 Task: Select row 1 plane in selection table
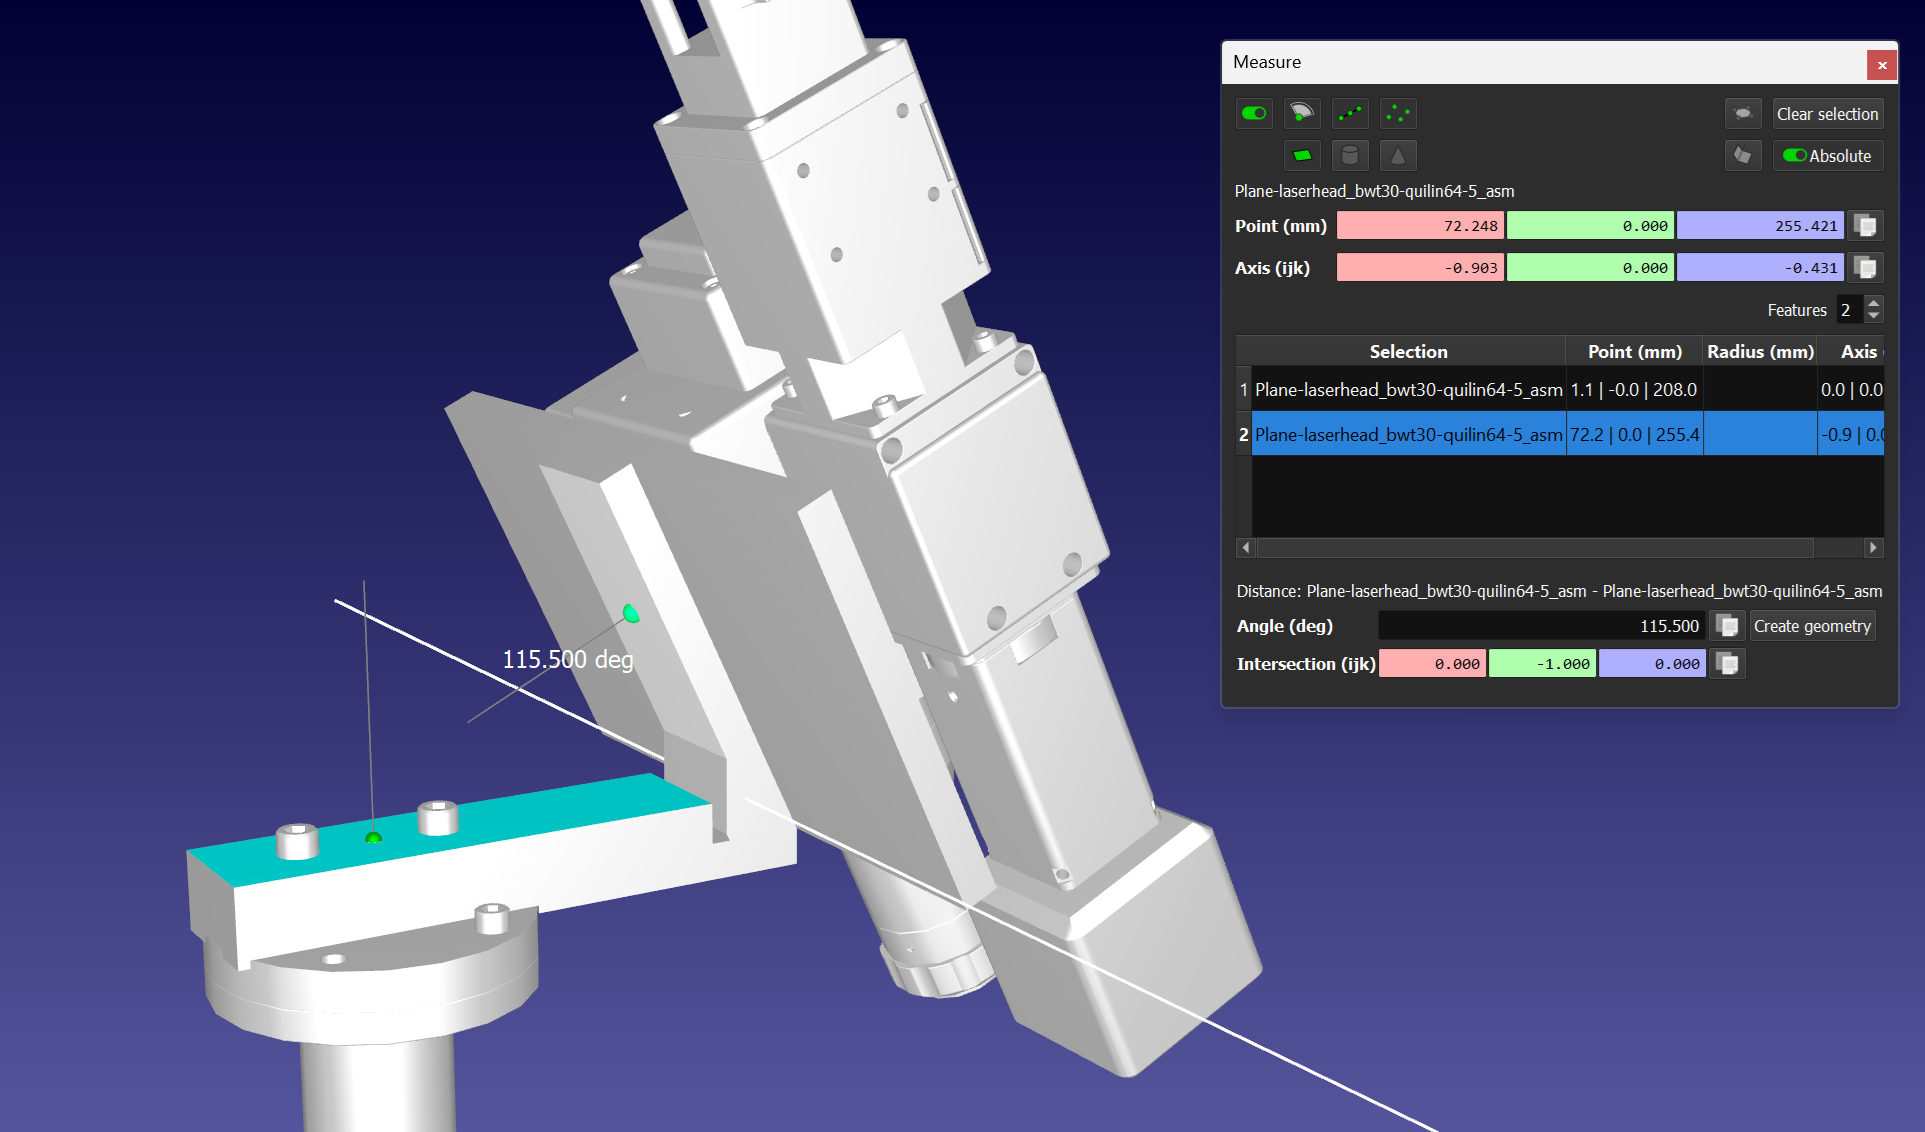(1408, 390)
